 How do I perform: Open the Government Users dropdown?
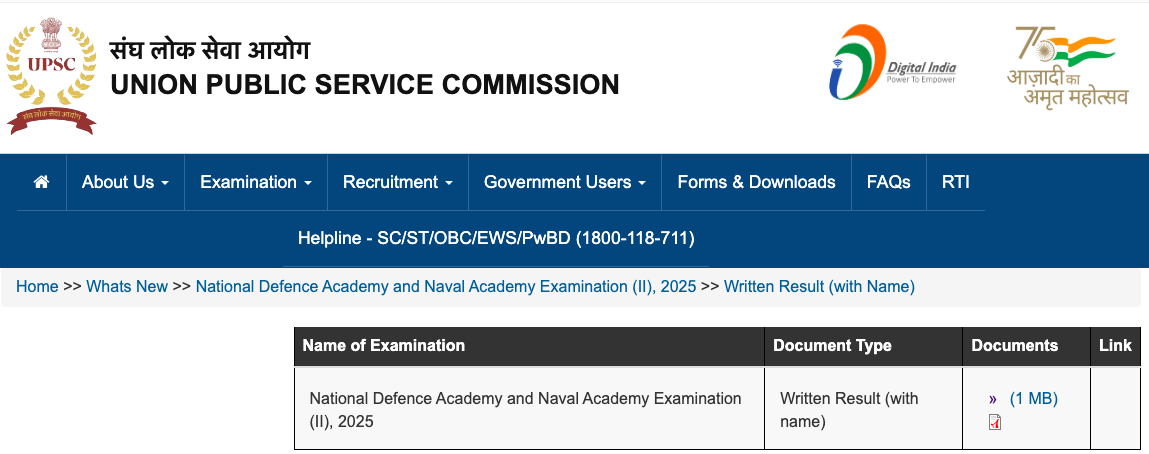(565, 182)
